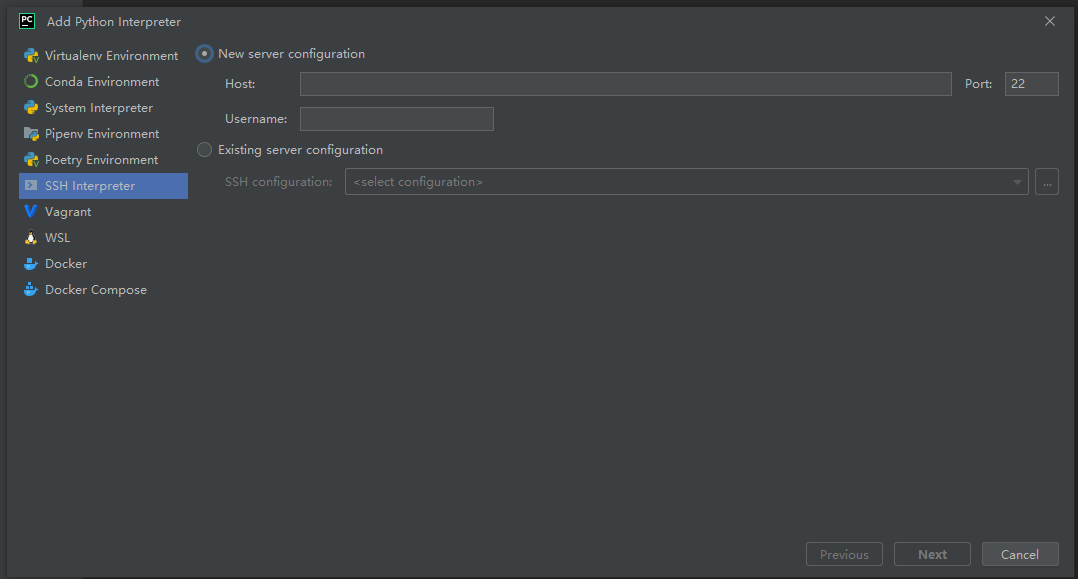Click the Pipenv Environment folder icon
The image size is (1078, 579).
pos(31,134)
